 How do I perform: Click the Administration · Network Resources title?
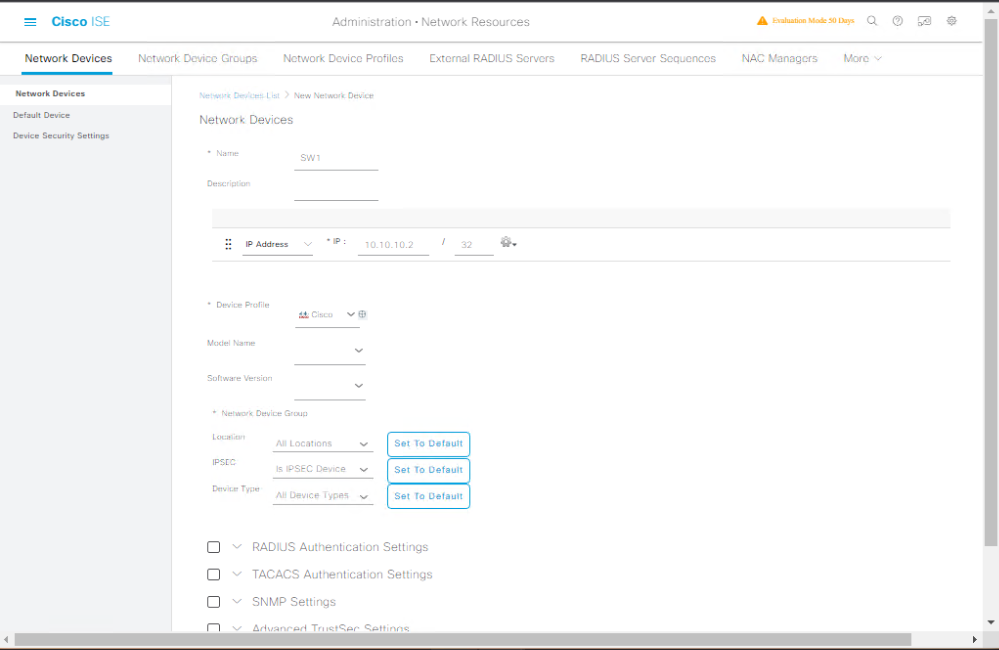[x=431, y=22]
